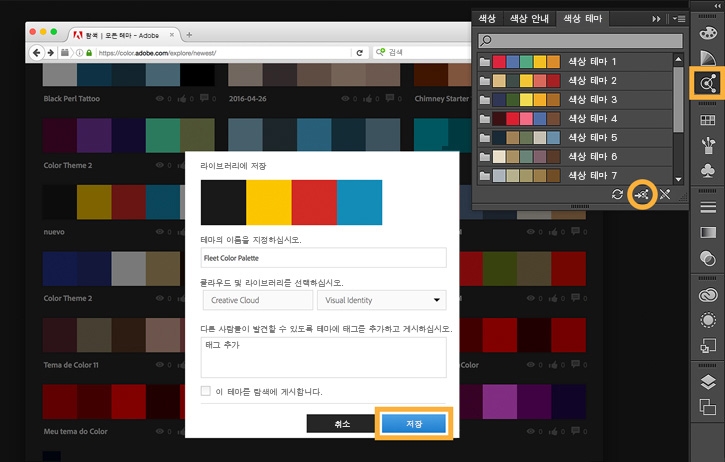Go back in the browser
Viewport: 725px width, 462px height.
(x=37, y=53)
